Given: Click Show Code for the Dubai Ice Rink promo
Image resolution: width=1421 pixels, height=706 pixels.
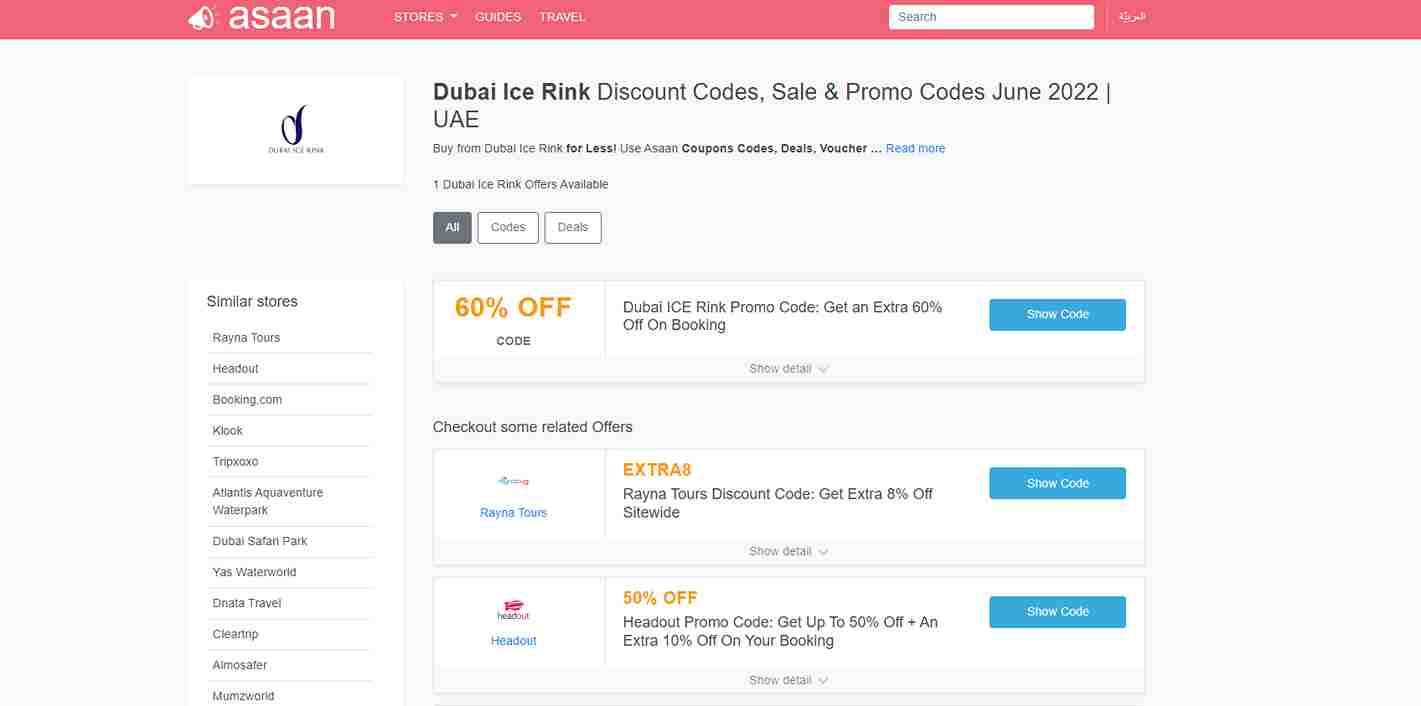Looking at the screenshot, I should pos(1057,314).
